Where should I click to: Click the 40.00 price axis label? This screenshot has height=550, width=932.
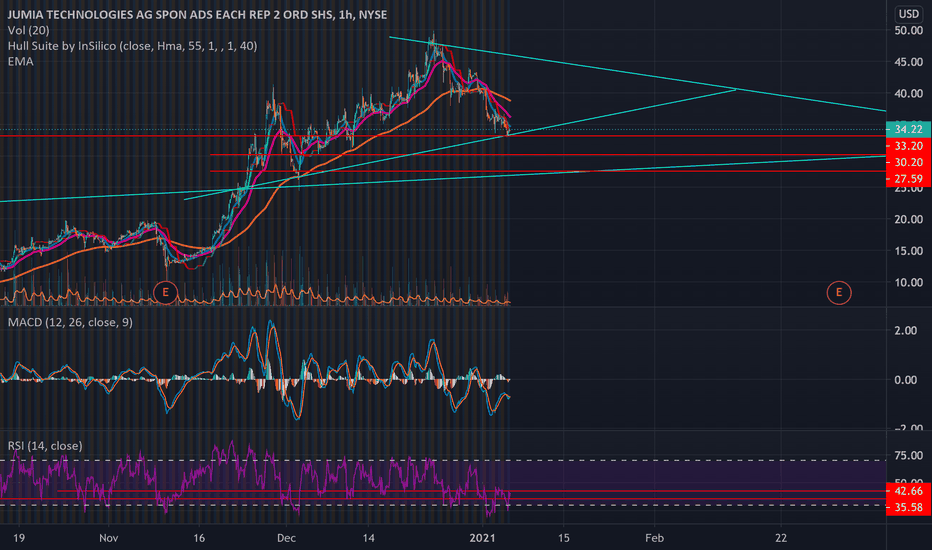coord(908,93)
